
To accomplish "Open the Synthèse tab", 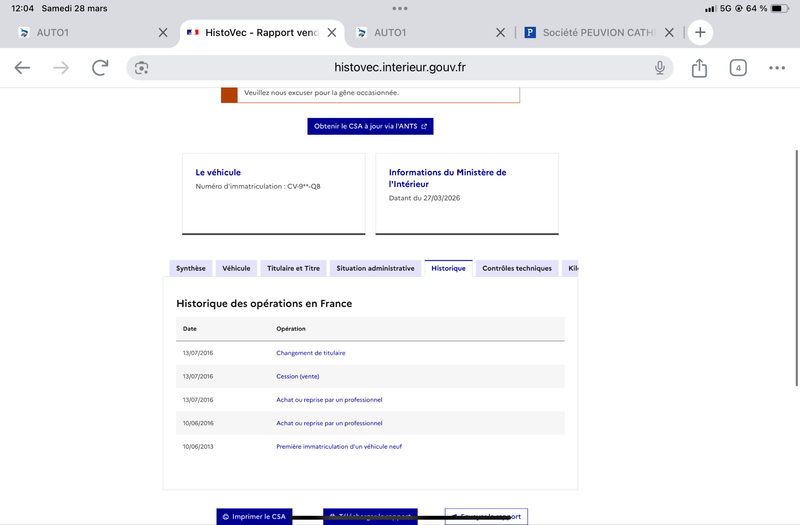I will [x=190, y=268].
